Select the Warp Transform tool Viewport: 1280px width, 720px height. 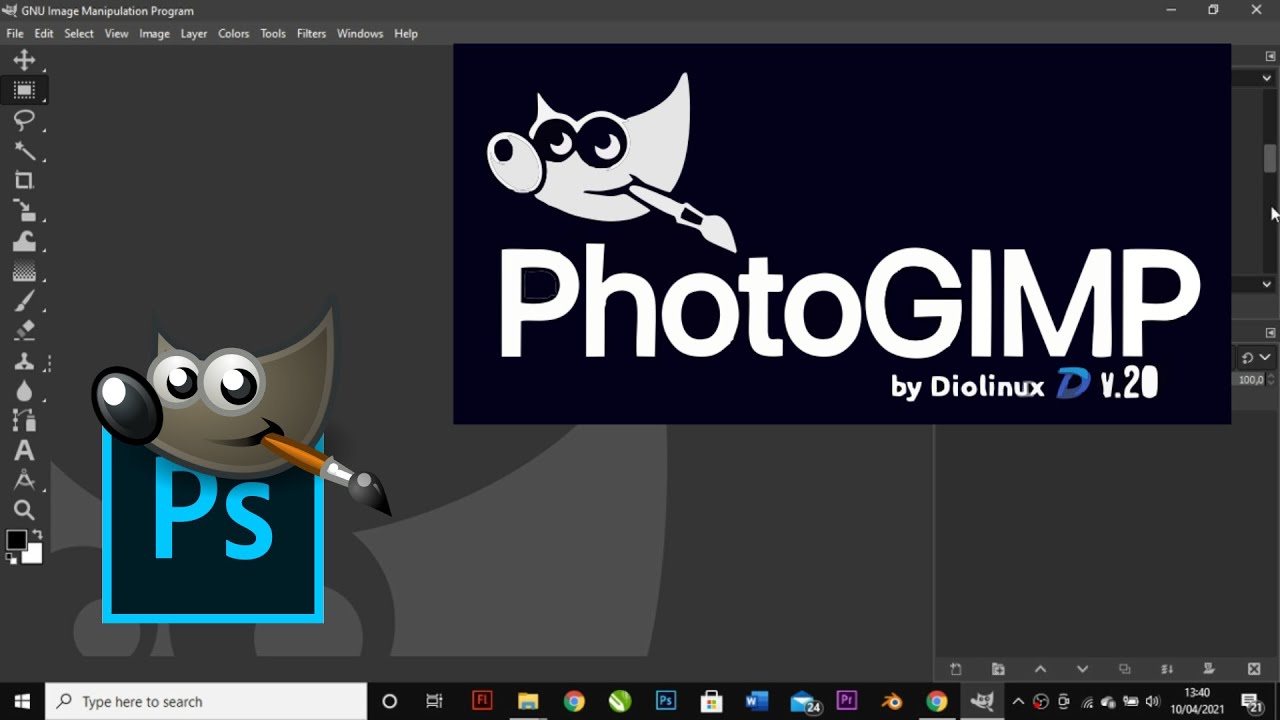click(24, 241)
